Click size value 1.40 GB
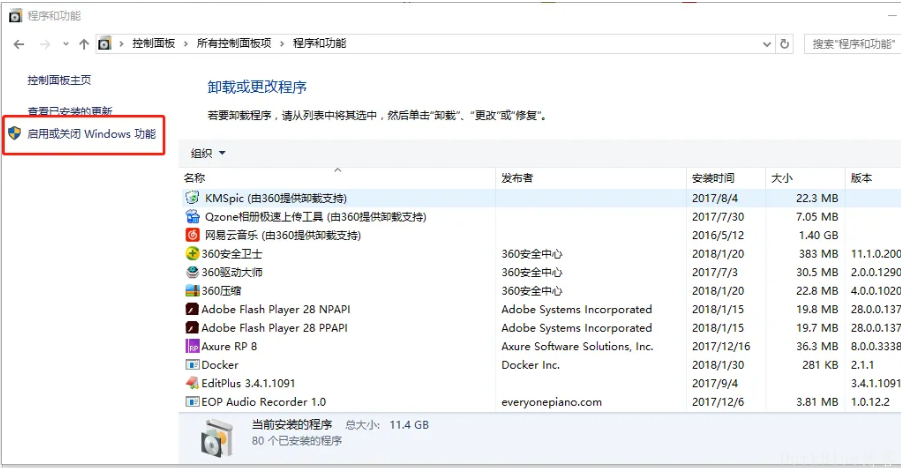Screen dimensions: 901x468 (818, 235)
